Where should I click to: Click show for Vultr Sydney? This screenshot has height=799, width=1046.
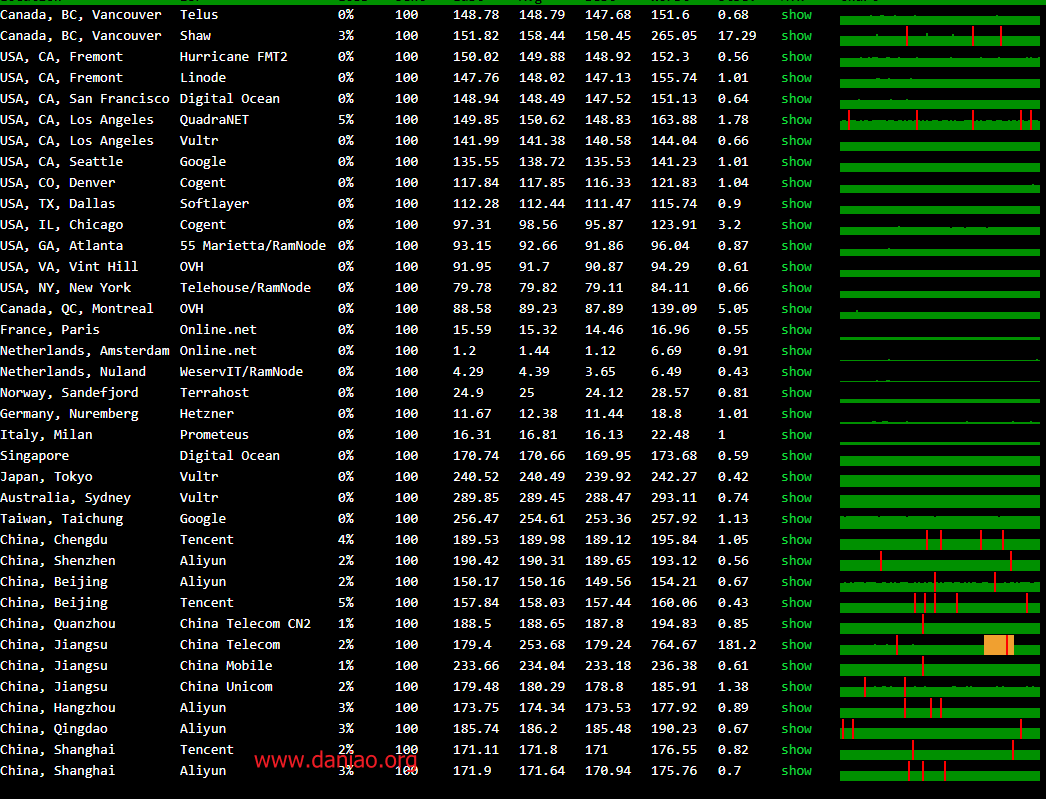[x=797, y=498]
